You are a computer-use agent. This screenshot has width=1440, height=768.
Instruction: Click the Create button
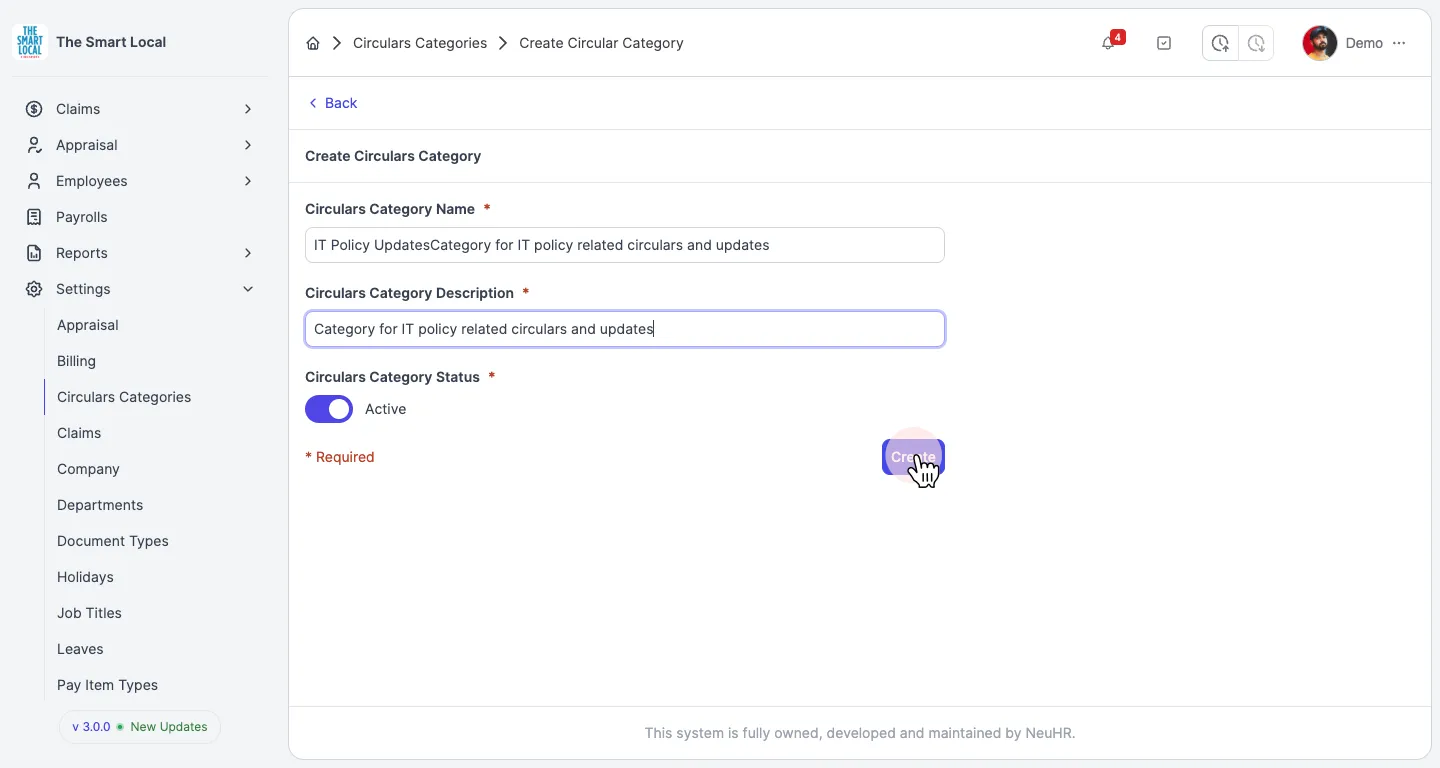(x=913, y=457)
